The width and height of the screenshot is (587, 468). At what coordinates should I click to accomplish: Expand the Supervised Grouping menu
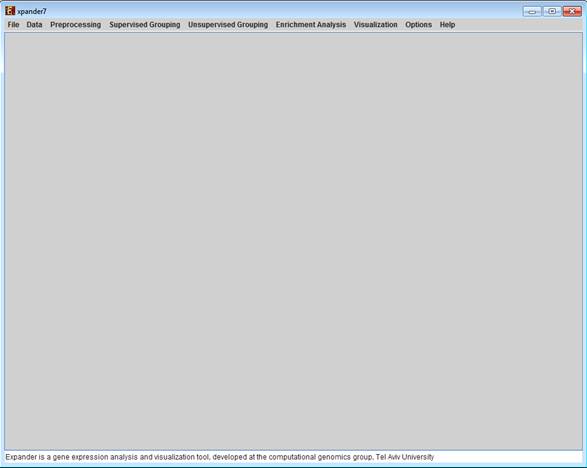pyautogui.click(x=145, y=25)
